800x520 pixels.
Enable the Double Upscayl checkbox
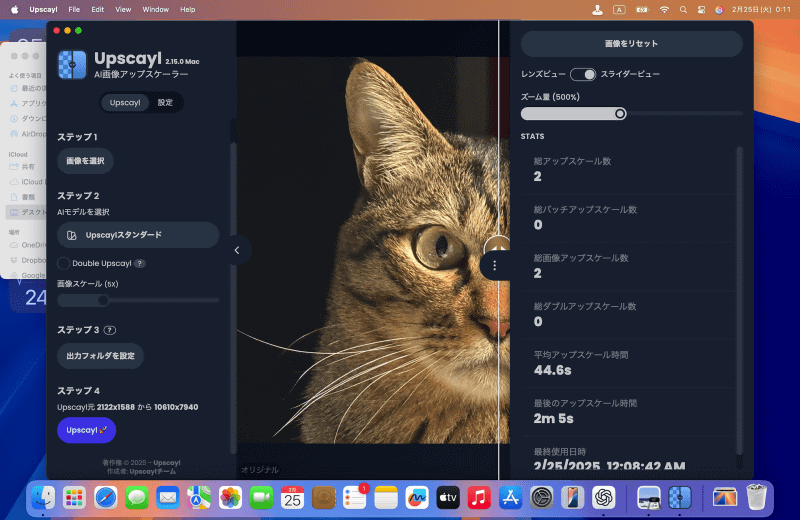[x=63, y=263]
